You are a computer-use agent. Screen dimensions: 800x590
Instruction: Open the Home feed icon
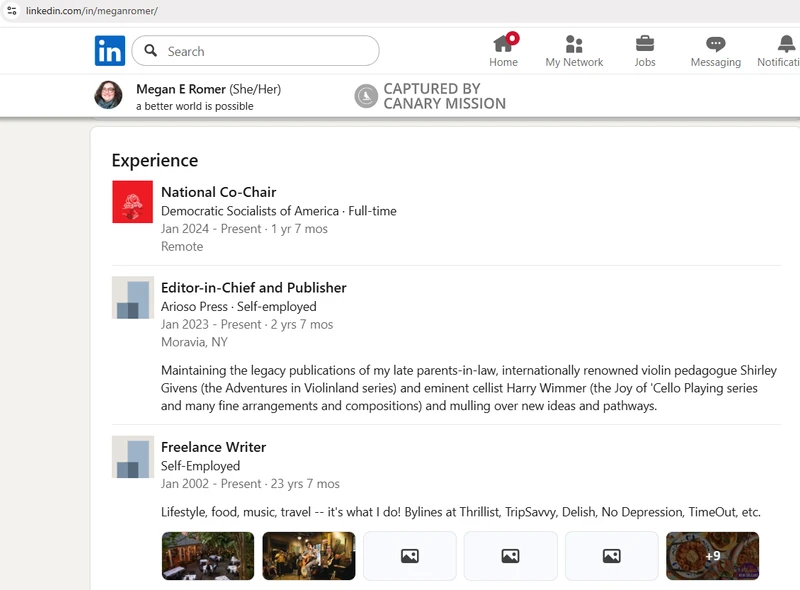[503, 44]
